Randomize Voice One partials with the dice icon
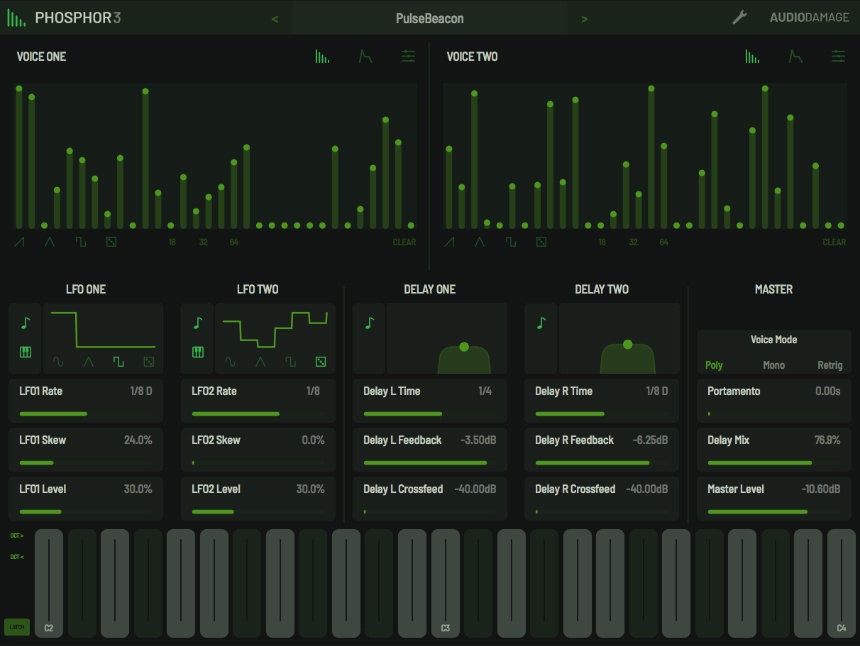860x646 pixels. (111, 240)
